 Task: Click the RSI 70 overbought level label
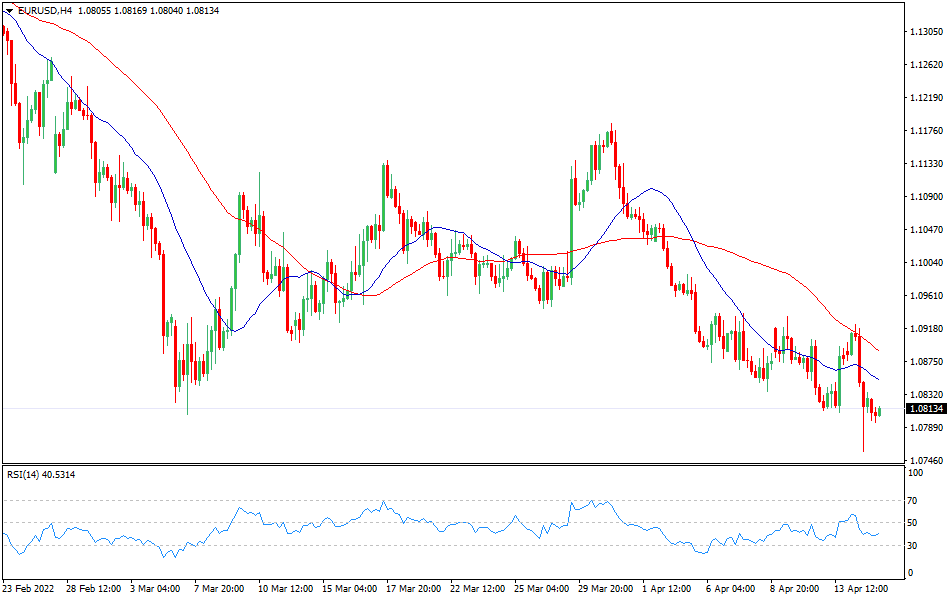[x=913, y=500]
